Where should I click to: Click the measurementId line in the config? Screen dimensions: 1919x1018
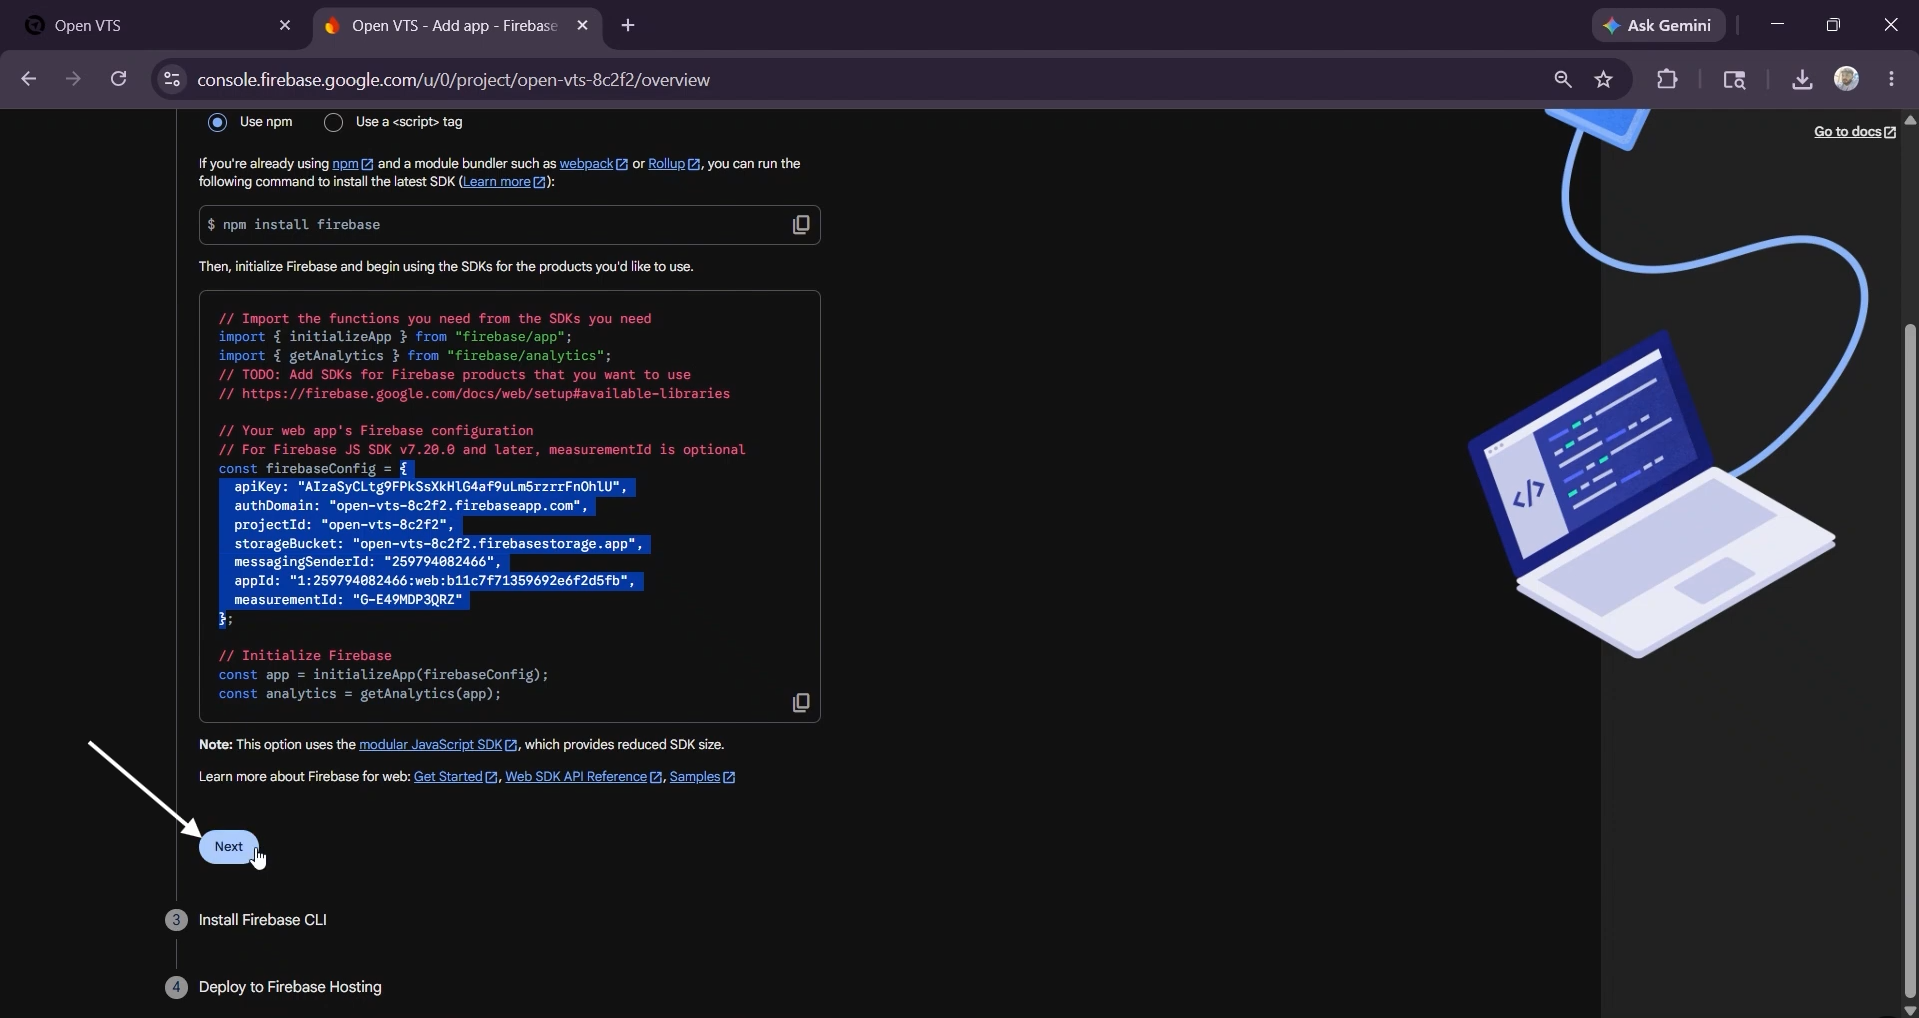[348, 600]
